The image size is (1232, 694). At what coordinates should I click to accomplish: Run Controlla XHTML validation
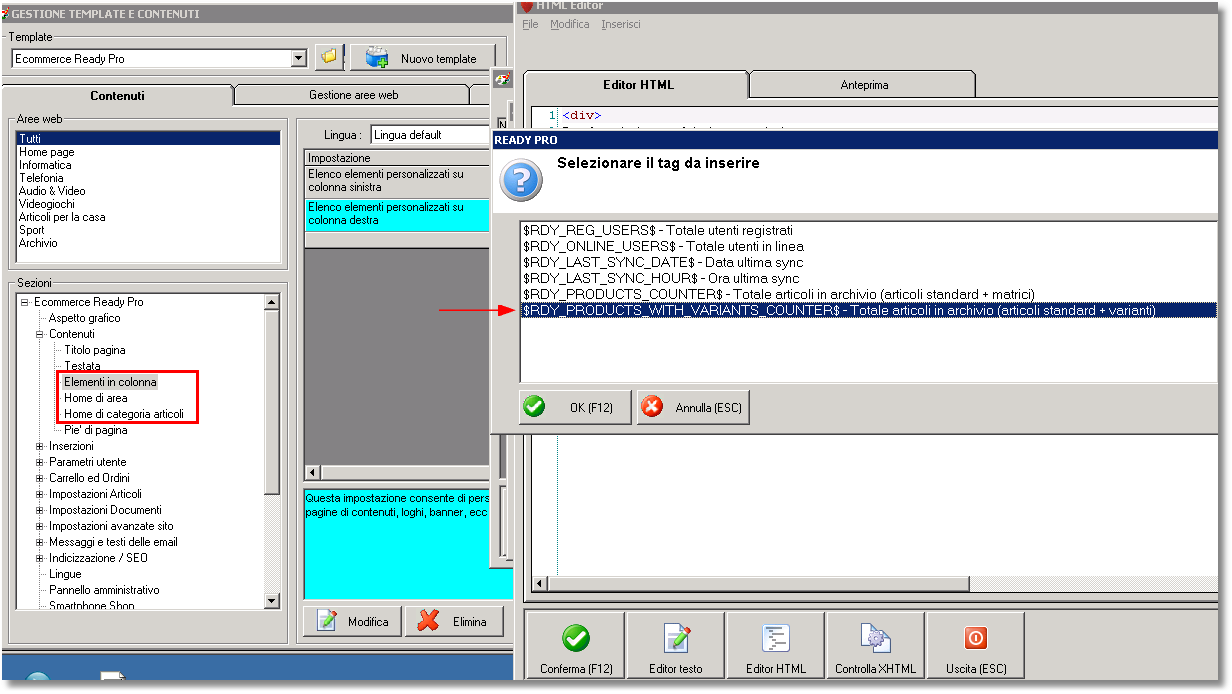pyautogui.click(x=876, y=647)
